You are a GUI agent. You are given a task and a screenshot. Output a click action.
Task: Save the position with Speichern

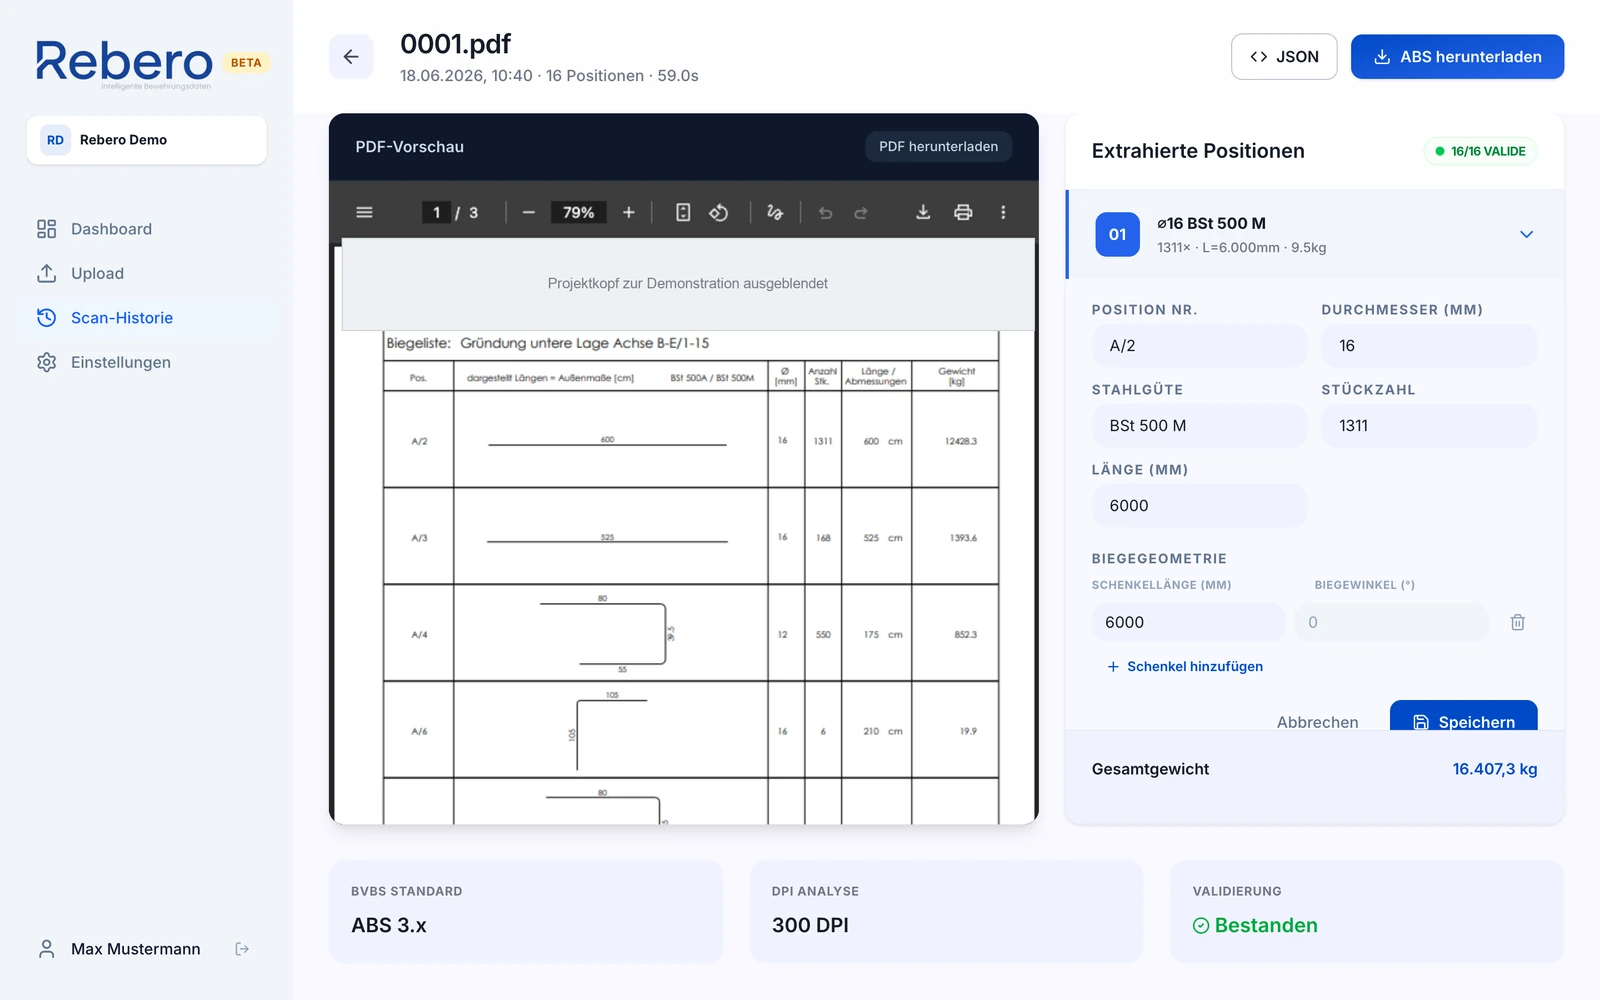1463,717
